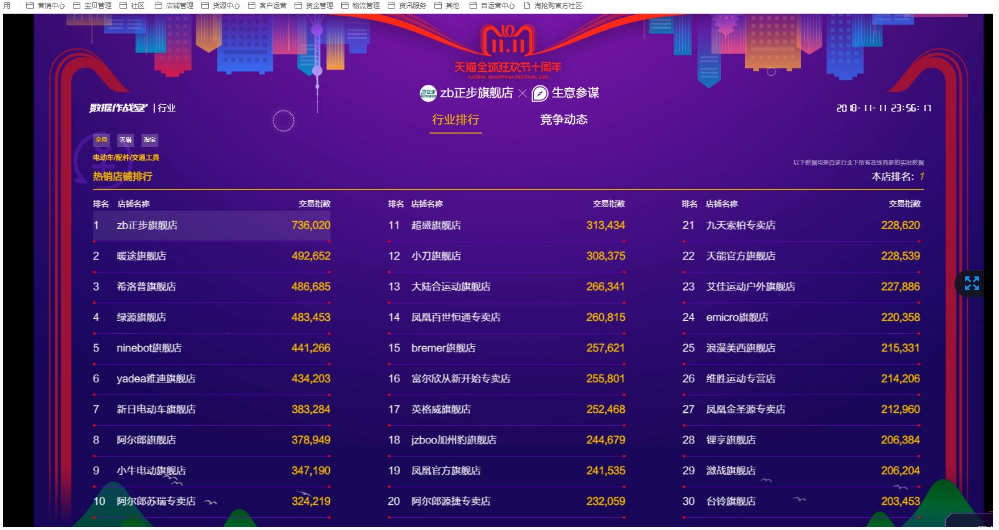
Task: Click the trade index value 736,020
Action: point(311,226)
